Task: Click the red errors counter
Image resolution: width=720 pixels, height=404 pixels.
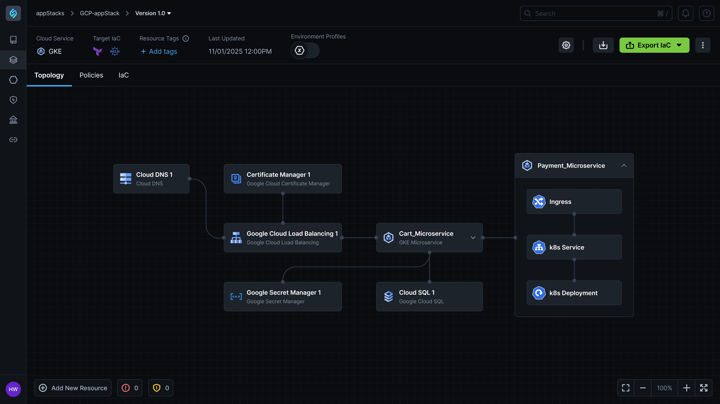Action: coord(130,388)
